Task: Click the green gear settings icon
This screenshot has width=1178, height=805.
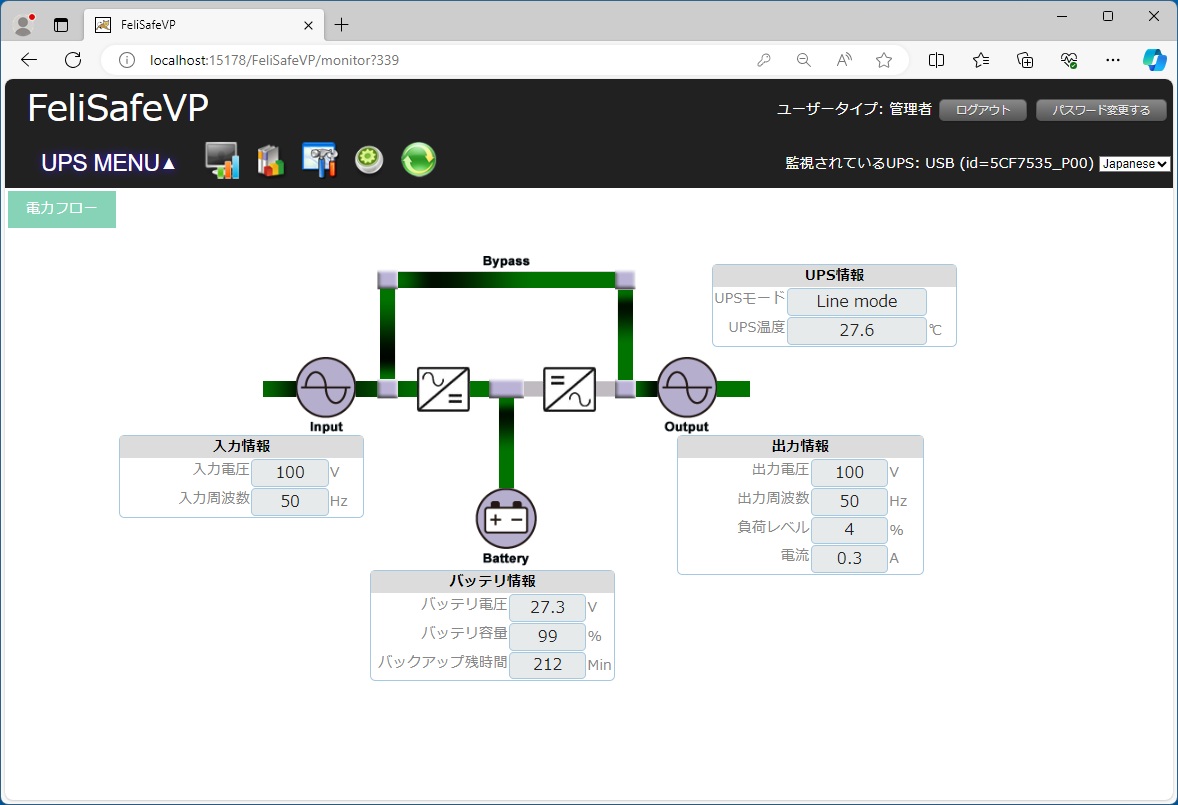Action: [x=369, y=160]
